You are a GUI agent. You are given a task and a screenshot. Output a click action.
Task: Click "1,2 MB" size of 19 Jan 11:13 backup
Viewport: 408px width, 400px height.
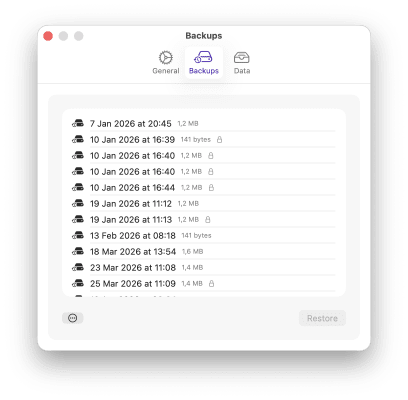click(188, 220)
